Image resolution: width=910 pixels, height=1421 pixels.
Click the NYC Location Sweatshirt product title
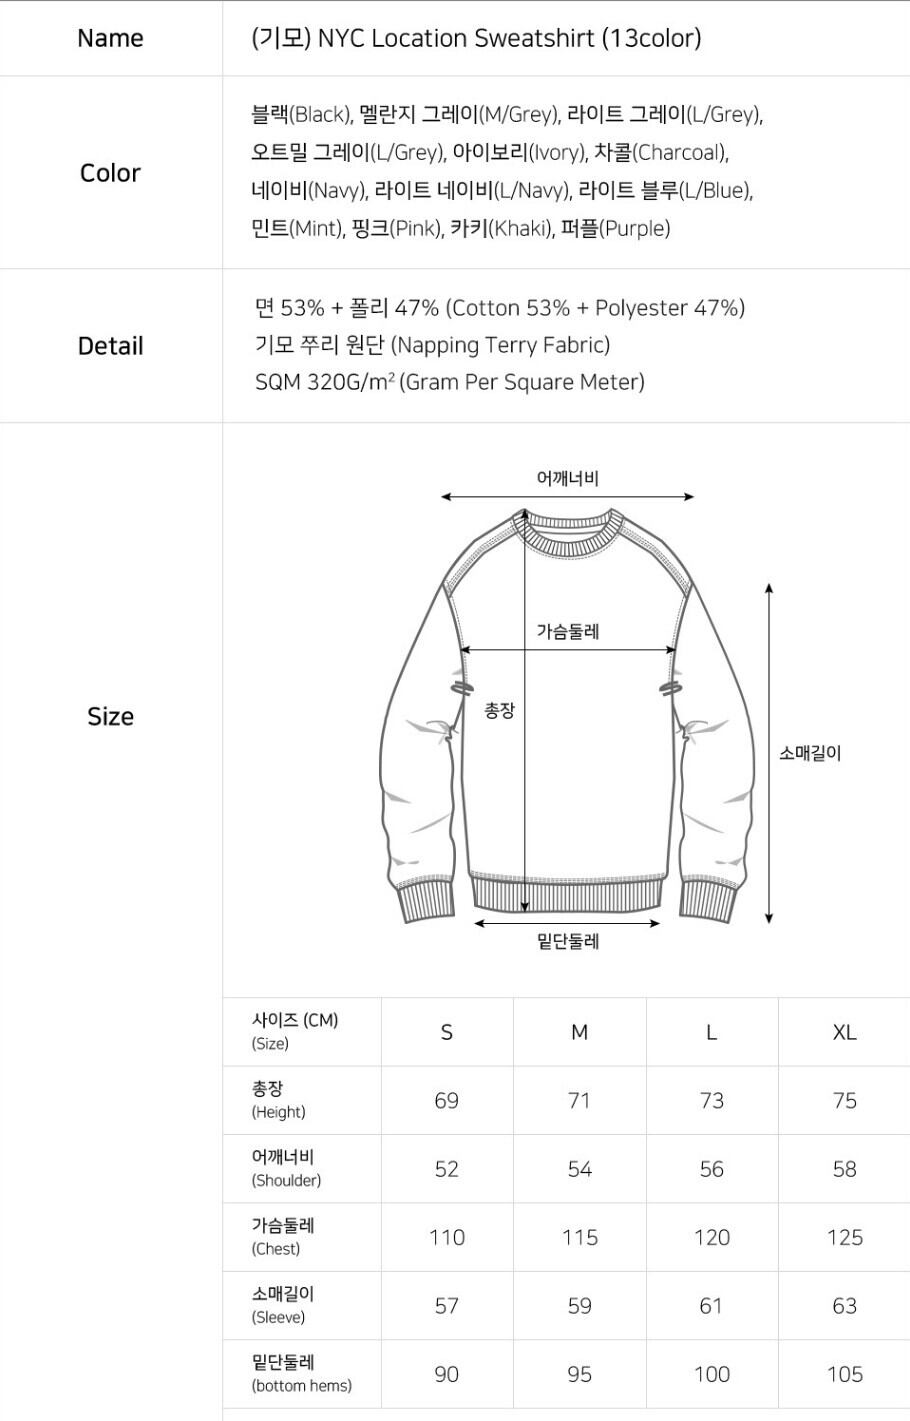click(x=476, y=38)
